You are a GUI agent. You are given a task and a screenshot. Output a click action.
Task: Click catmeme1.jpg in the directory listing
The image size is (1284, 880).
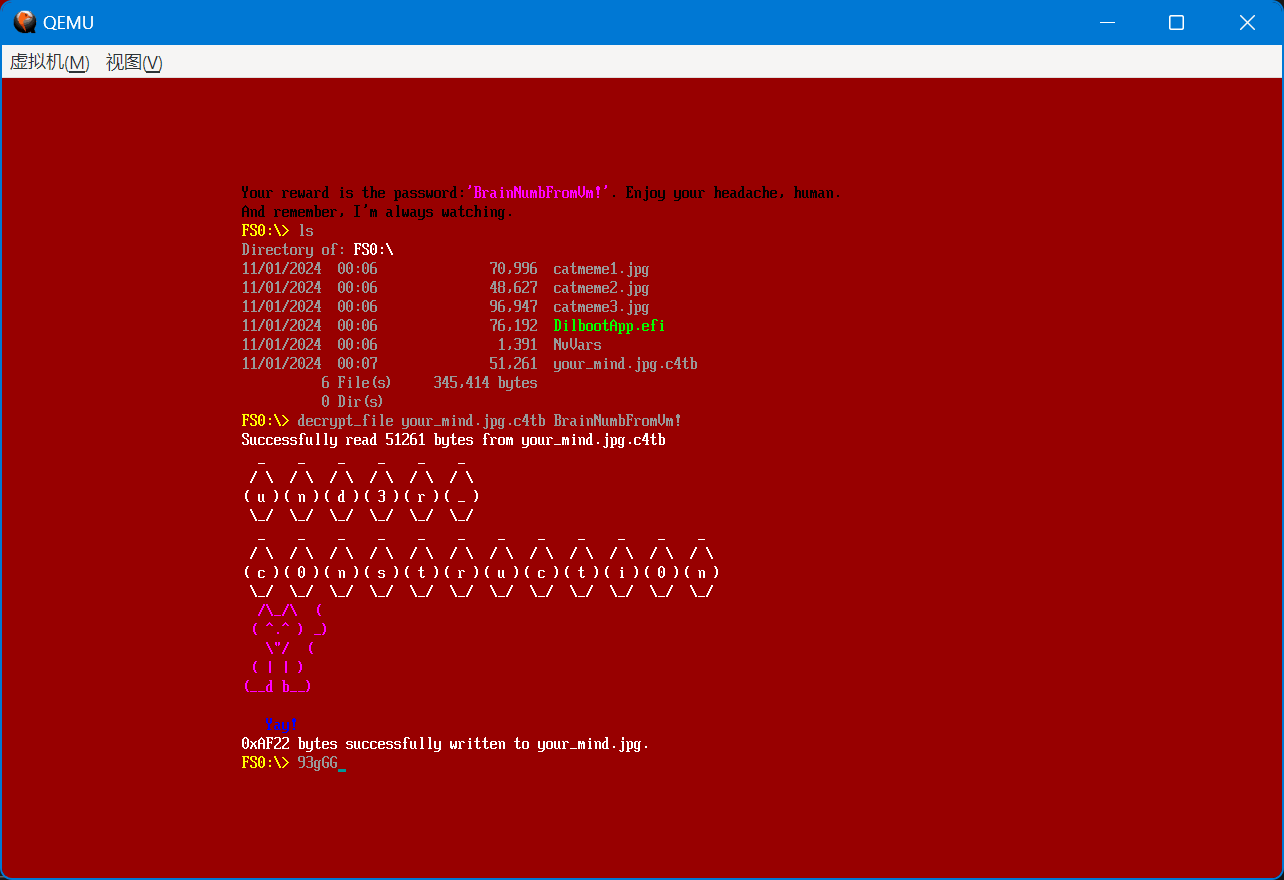tap(600, 269)
